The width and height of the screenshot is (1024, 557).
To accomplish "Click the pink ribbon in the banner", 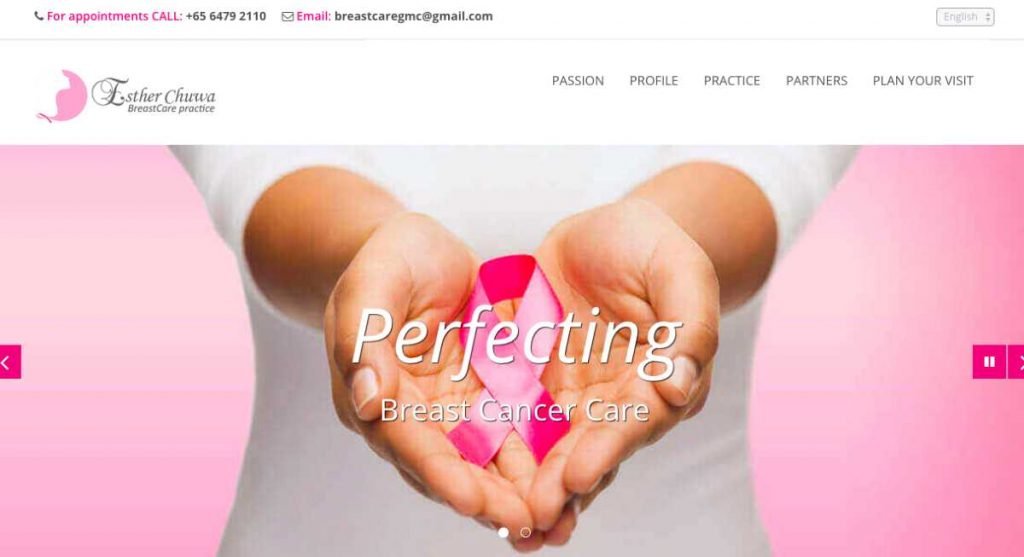I will pyautogui.click(x=509, y=359).
